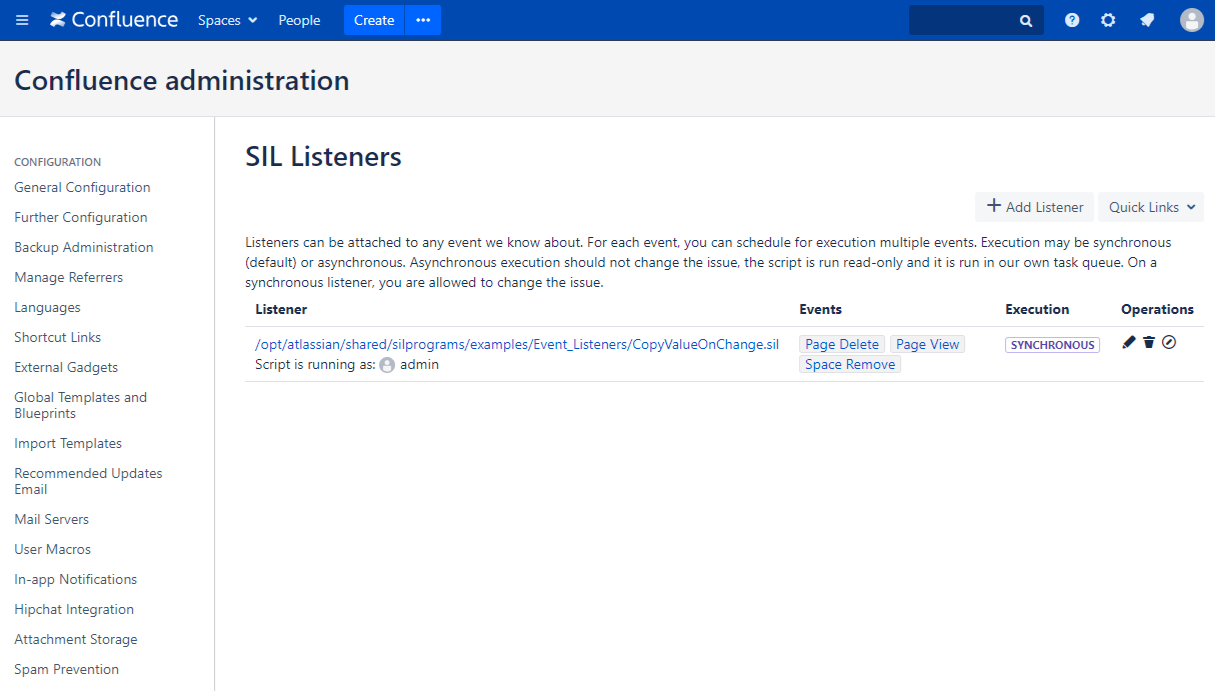Viewport: 1215px width, 691px height.
Task: Open the user profile avatar
Action: [1191, 20]
